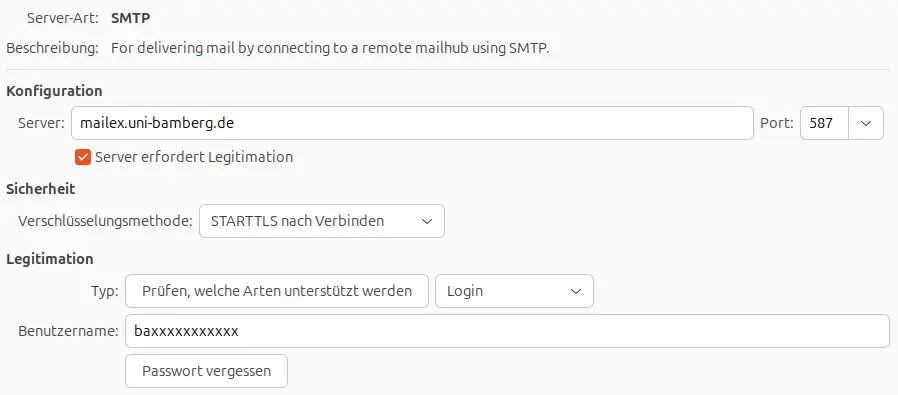Click the Sicherheit section heading
This screenshot has height=395, width=898.
41,189
